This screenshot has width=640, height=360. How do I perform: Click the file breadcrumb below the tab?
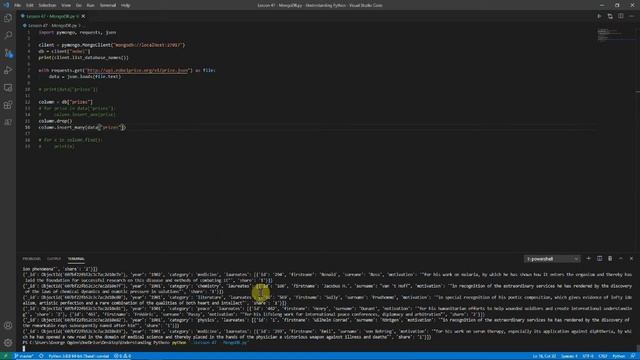click(52, 25)
